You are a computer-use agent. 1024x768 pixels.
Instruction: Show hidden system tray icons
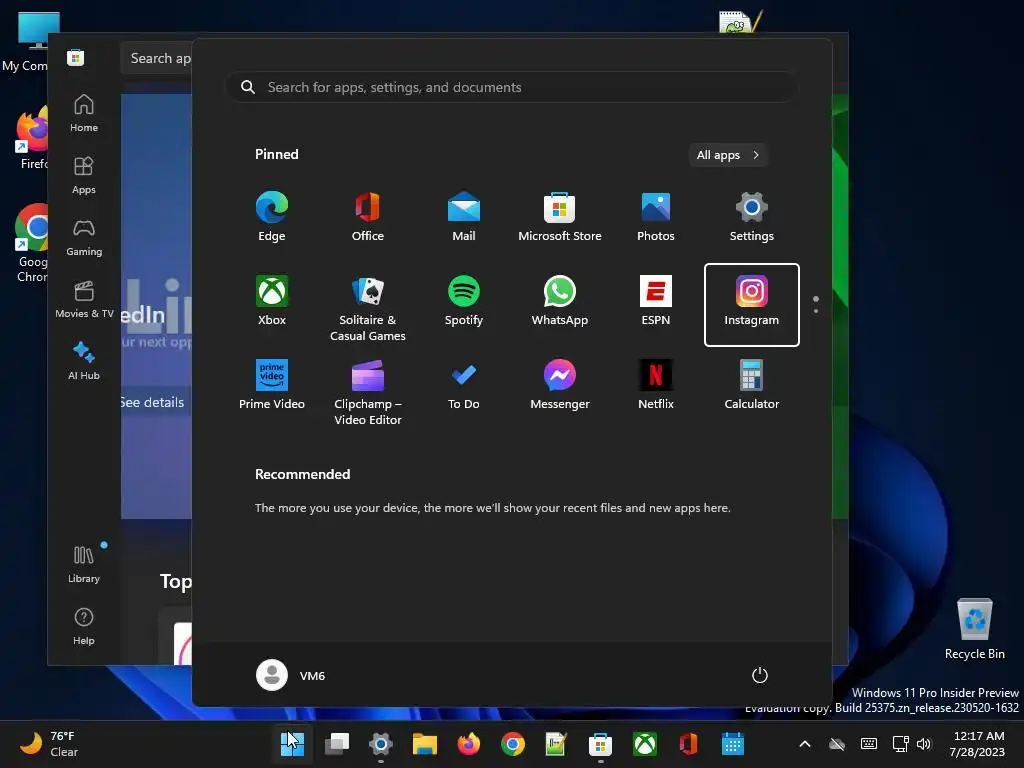tap(805, 744)
